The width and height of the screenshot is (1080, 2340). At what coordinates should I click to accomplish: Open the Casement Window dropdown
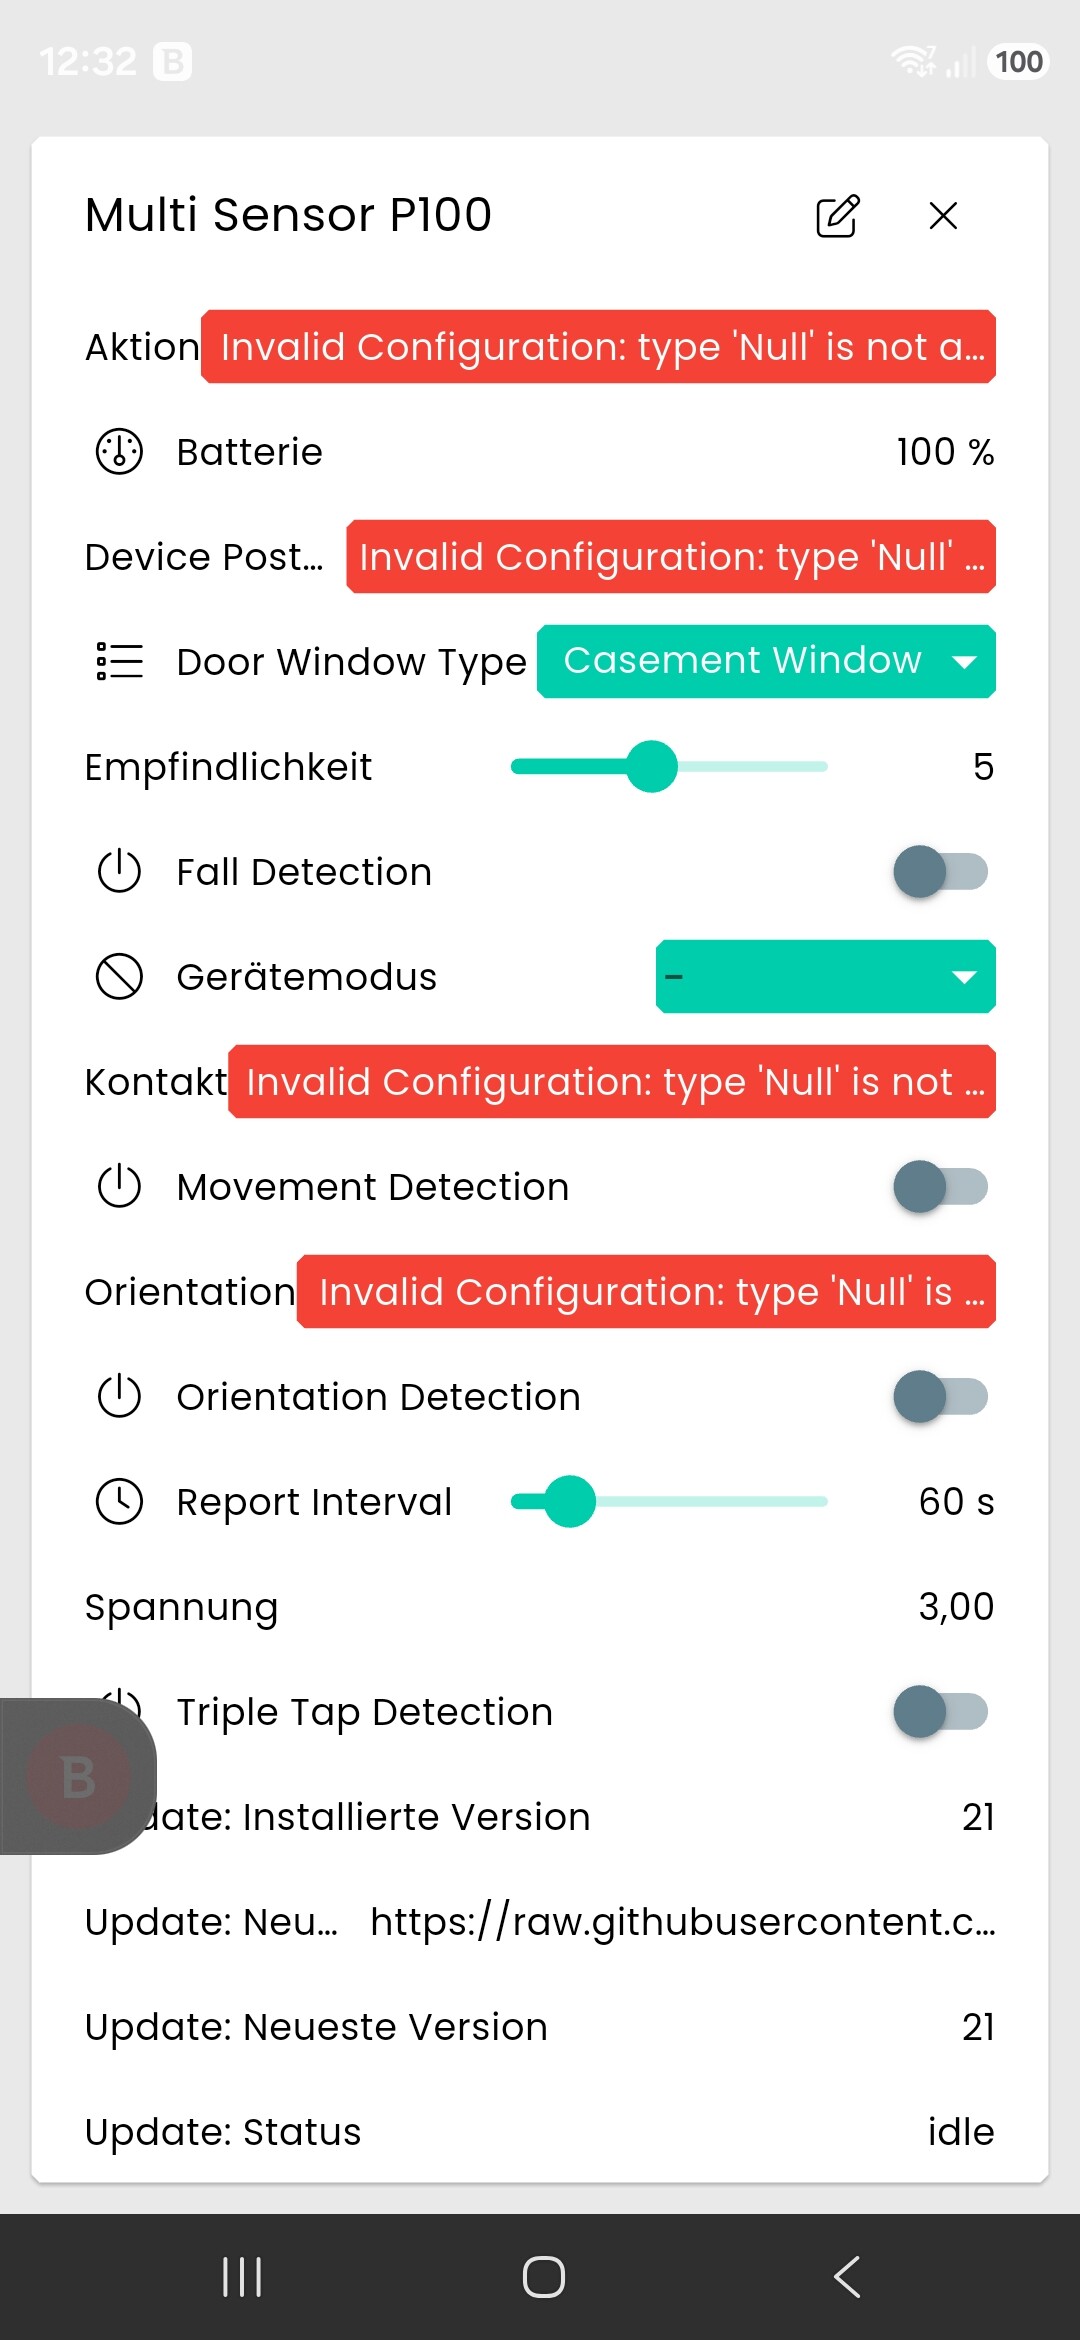pos(766,661)
